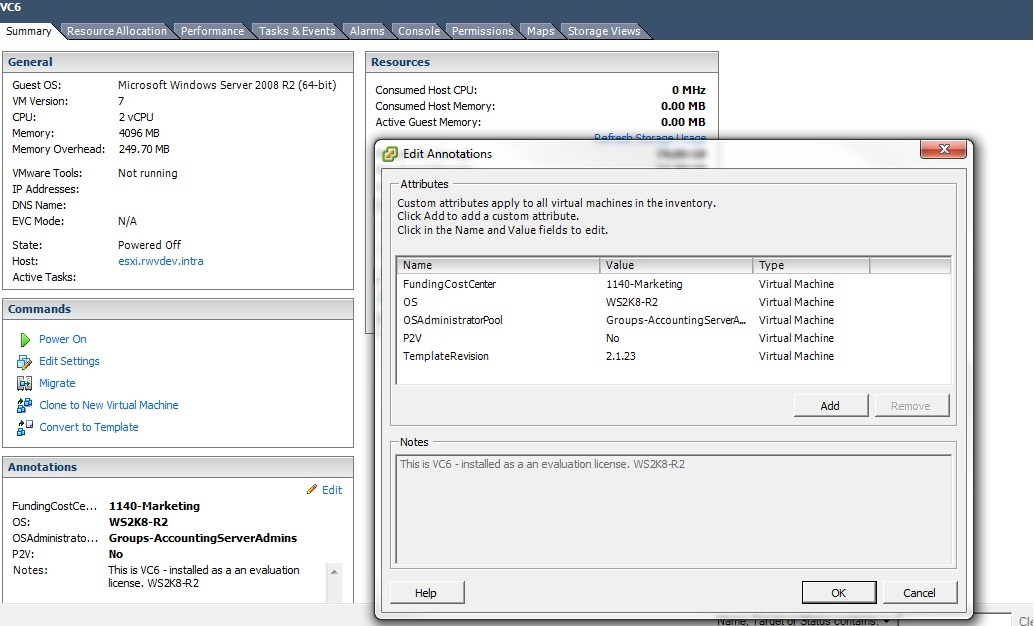Sort attributes by the Name column header
The image size is (1034, 626).
[498, 265]
